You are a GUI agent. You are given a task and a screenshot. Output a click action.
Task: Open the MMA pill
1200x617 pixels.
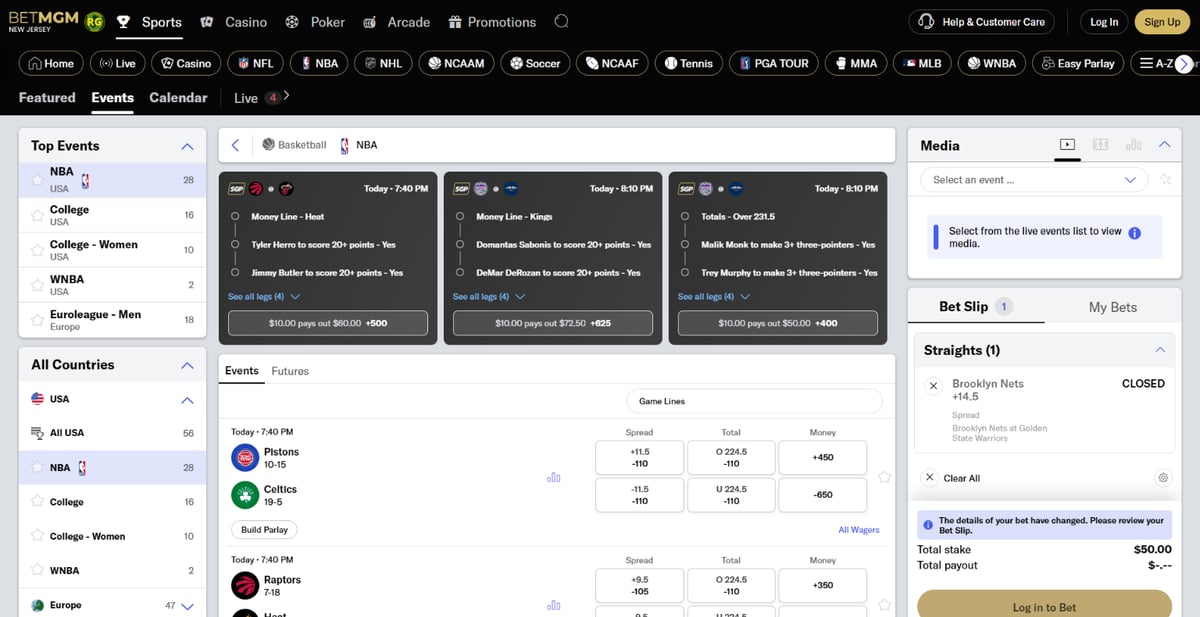pyautogui.click(x=854, y=63)
